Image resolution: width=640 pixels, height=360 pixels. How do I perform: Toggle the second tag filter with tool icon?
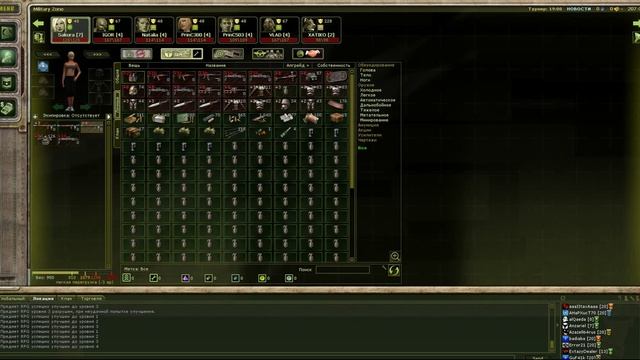click(x=153, y=278)
